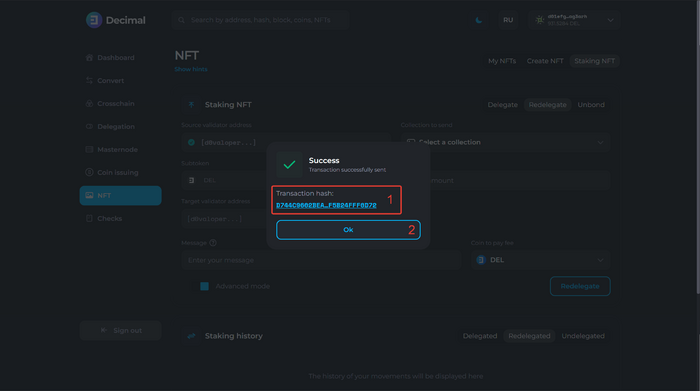This screenshot has height=391, width=700.
Task: Click the Convert arrows icon
Action: 89,80
